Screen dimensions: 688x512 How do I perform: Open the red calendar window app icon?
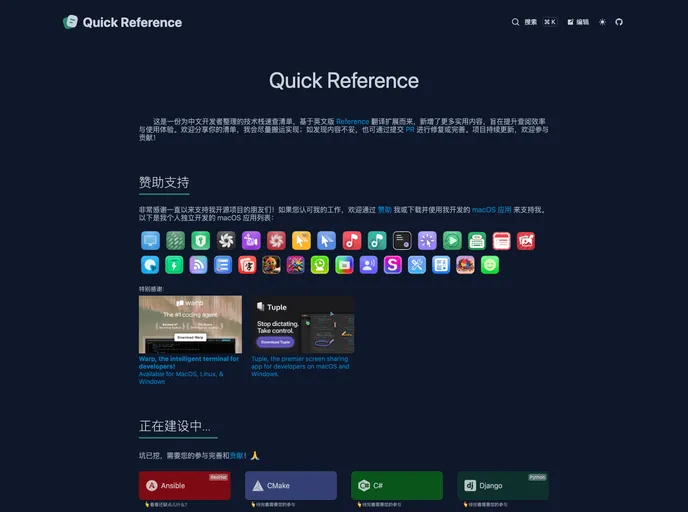(x=502, y=241)
